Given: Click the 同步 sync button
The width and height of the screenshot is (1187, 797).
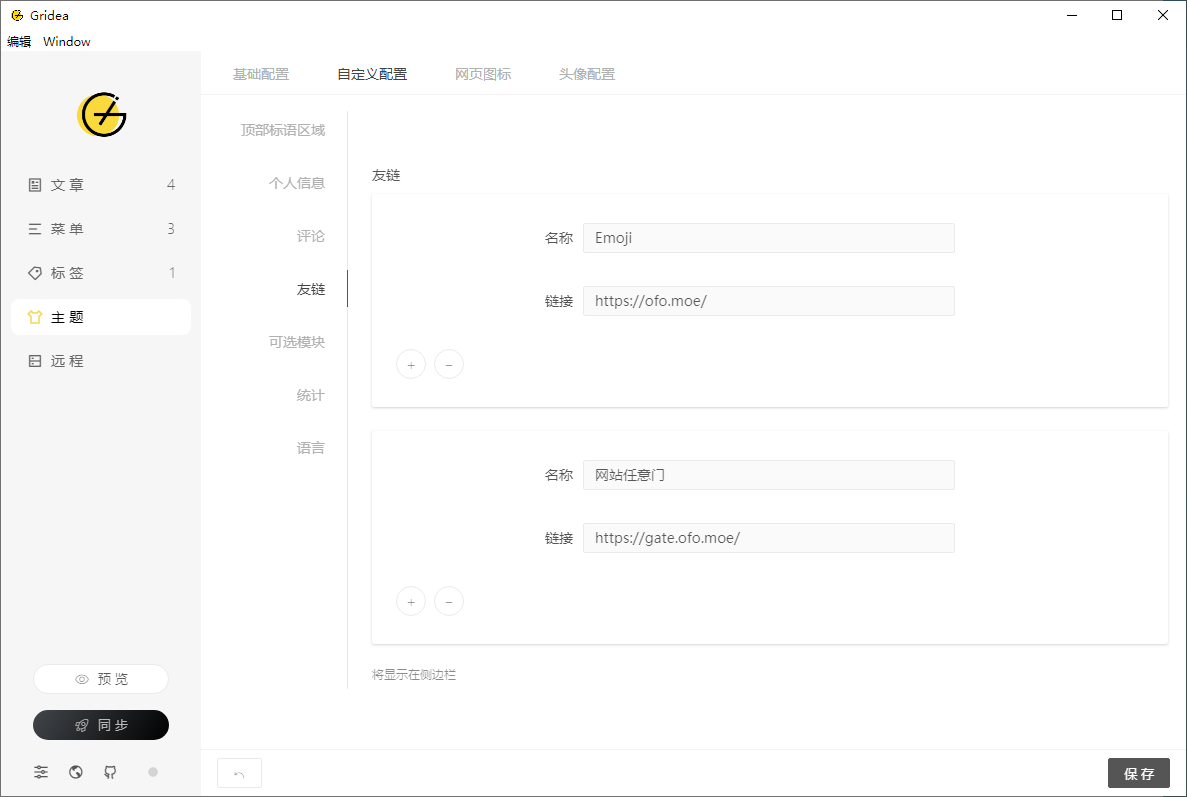Looking at the screenshot, I should coord(101,725).
